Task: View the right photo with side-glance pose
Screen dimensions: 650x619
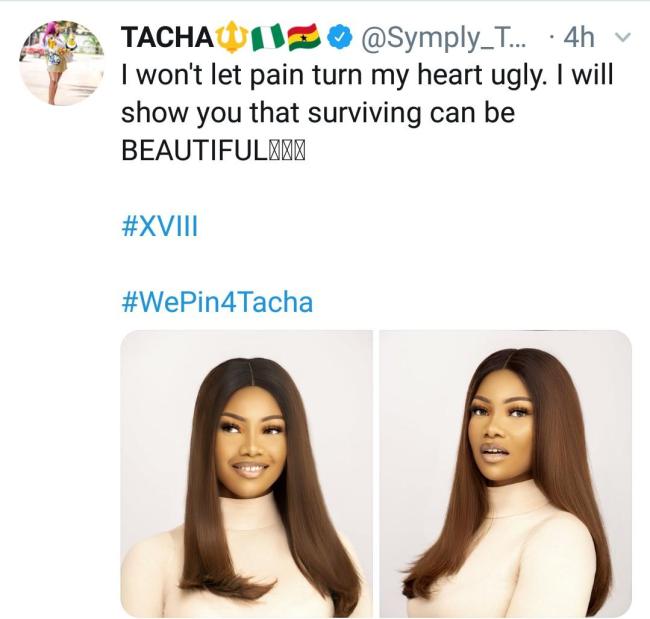Action: [506, 473]
